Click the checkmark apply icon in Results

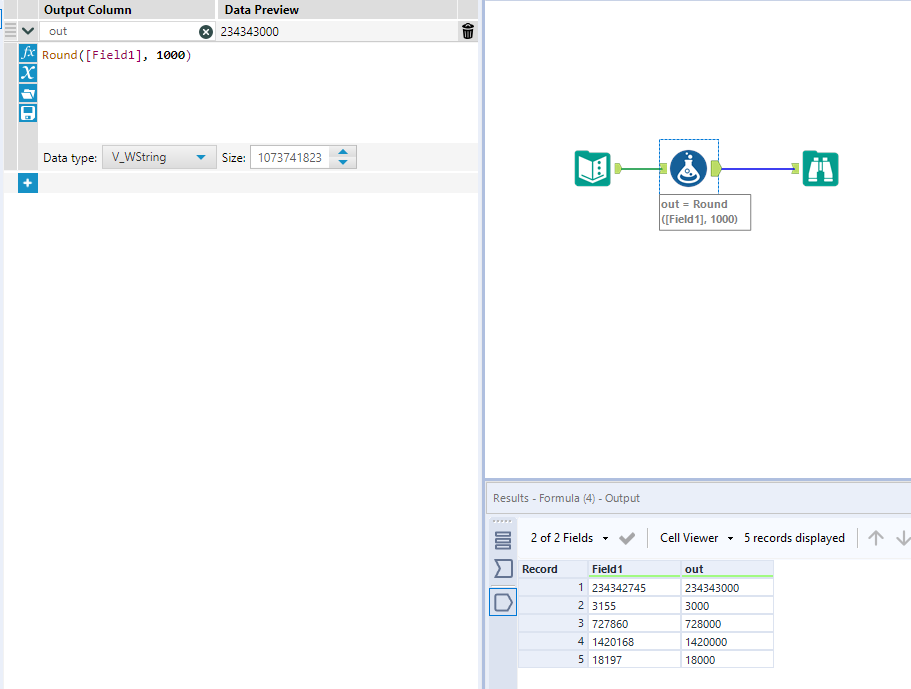coord(628,538)
